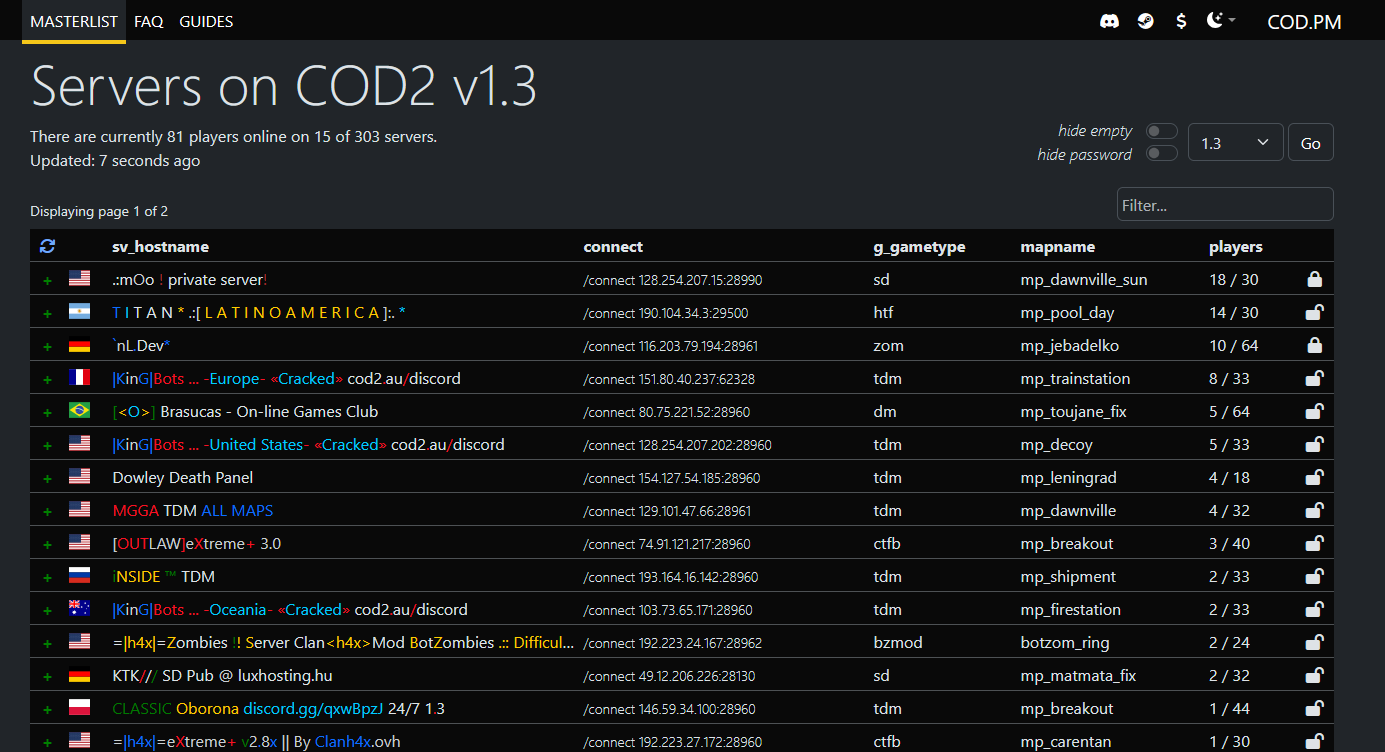Click the unlocked icon for Brasucas row

click(x=1315, y=412)
